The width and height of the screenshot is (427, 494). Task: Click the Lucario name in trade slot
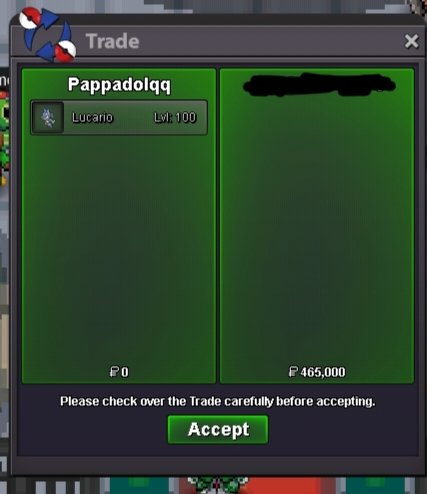click(92, 118)
